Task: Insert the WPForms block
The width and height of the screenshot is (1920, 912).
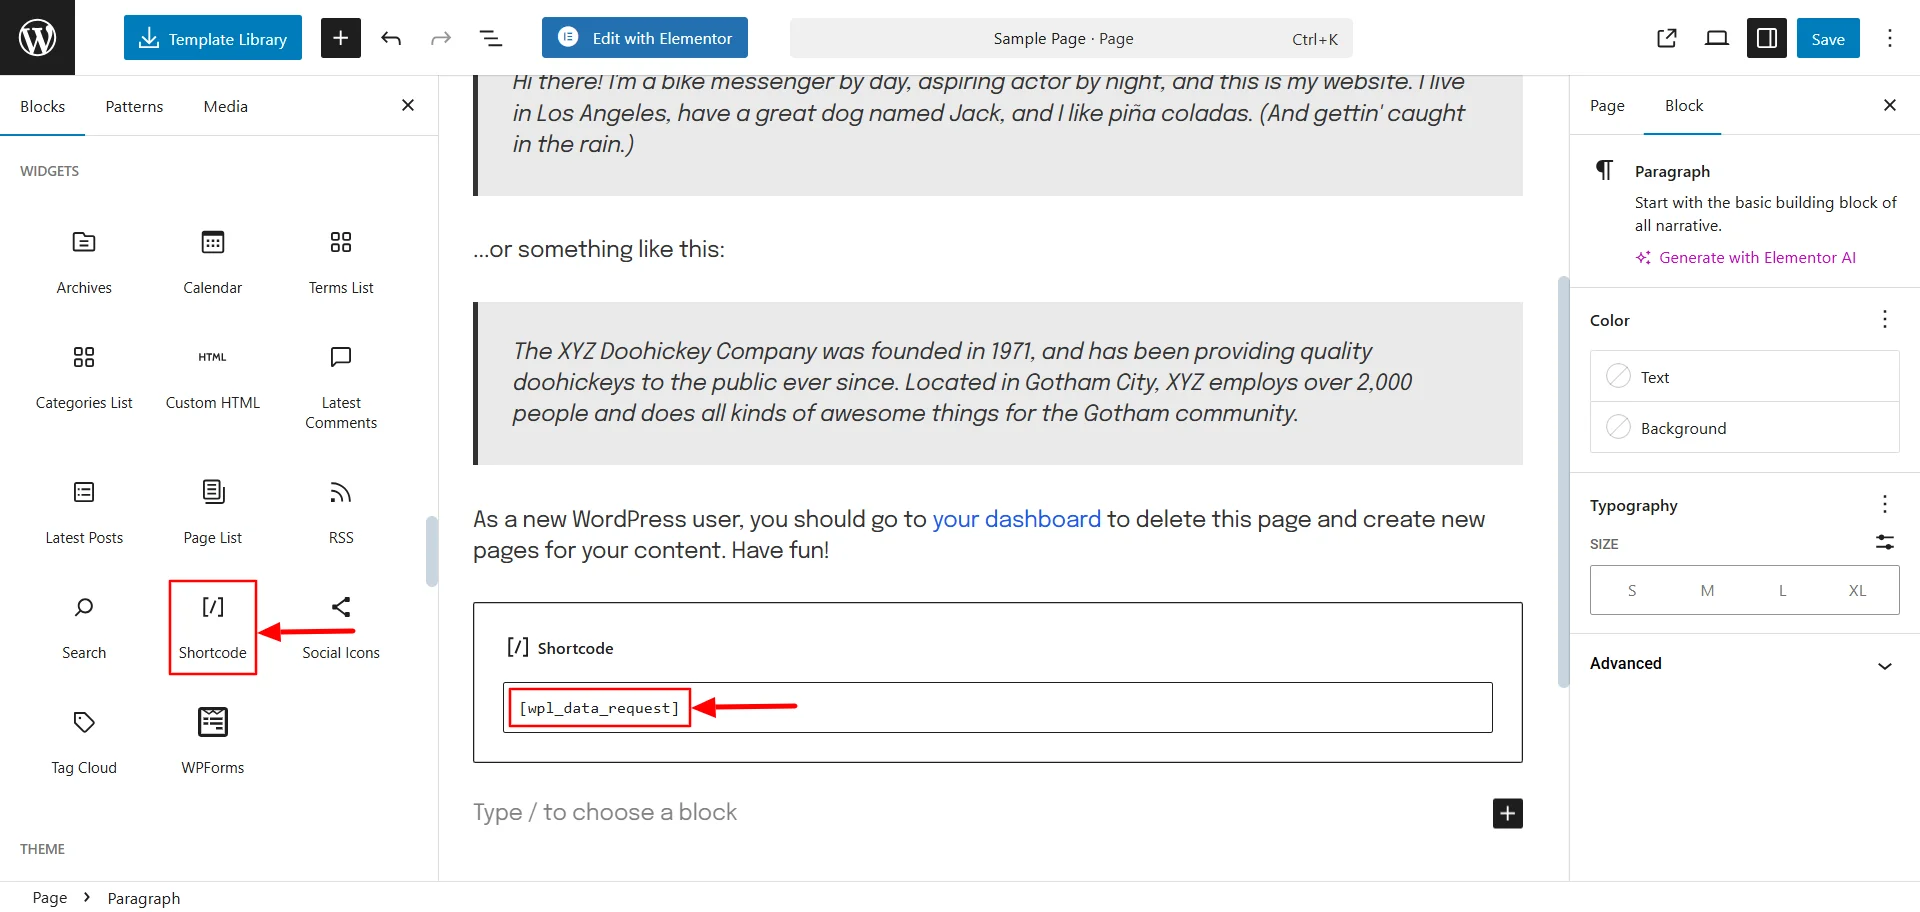Action: coord(212,740)
